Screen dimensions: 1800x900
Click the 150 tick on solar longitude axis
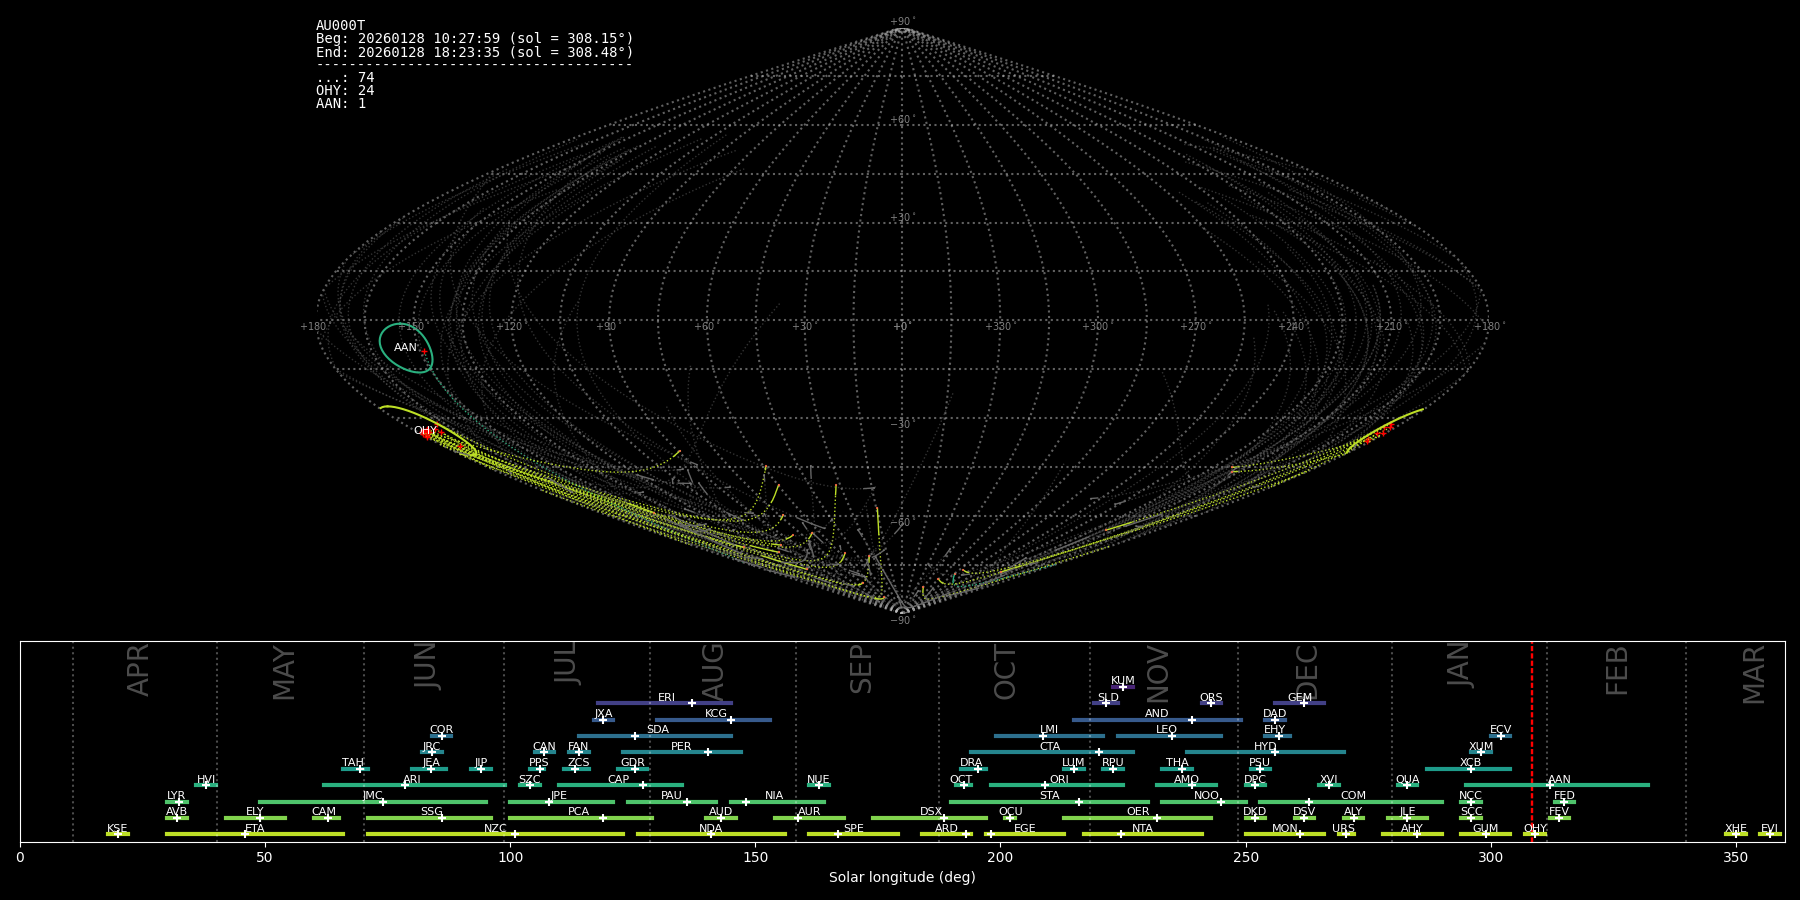(x=755, y=857)
